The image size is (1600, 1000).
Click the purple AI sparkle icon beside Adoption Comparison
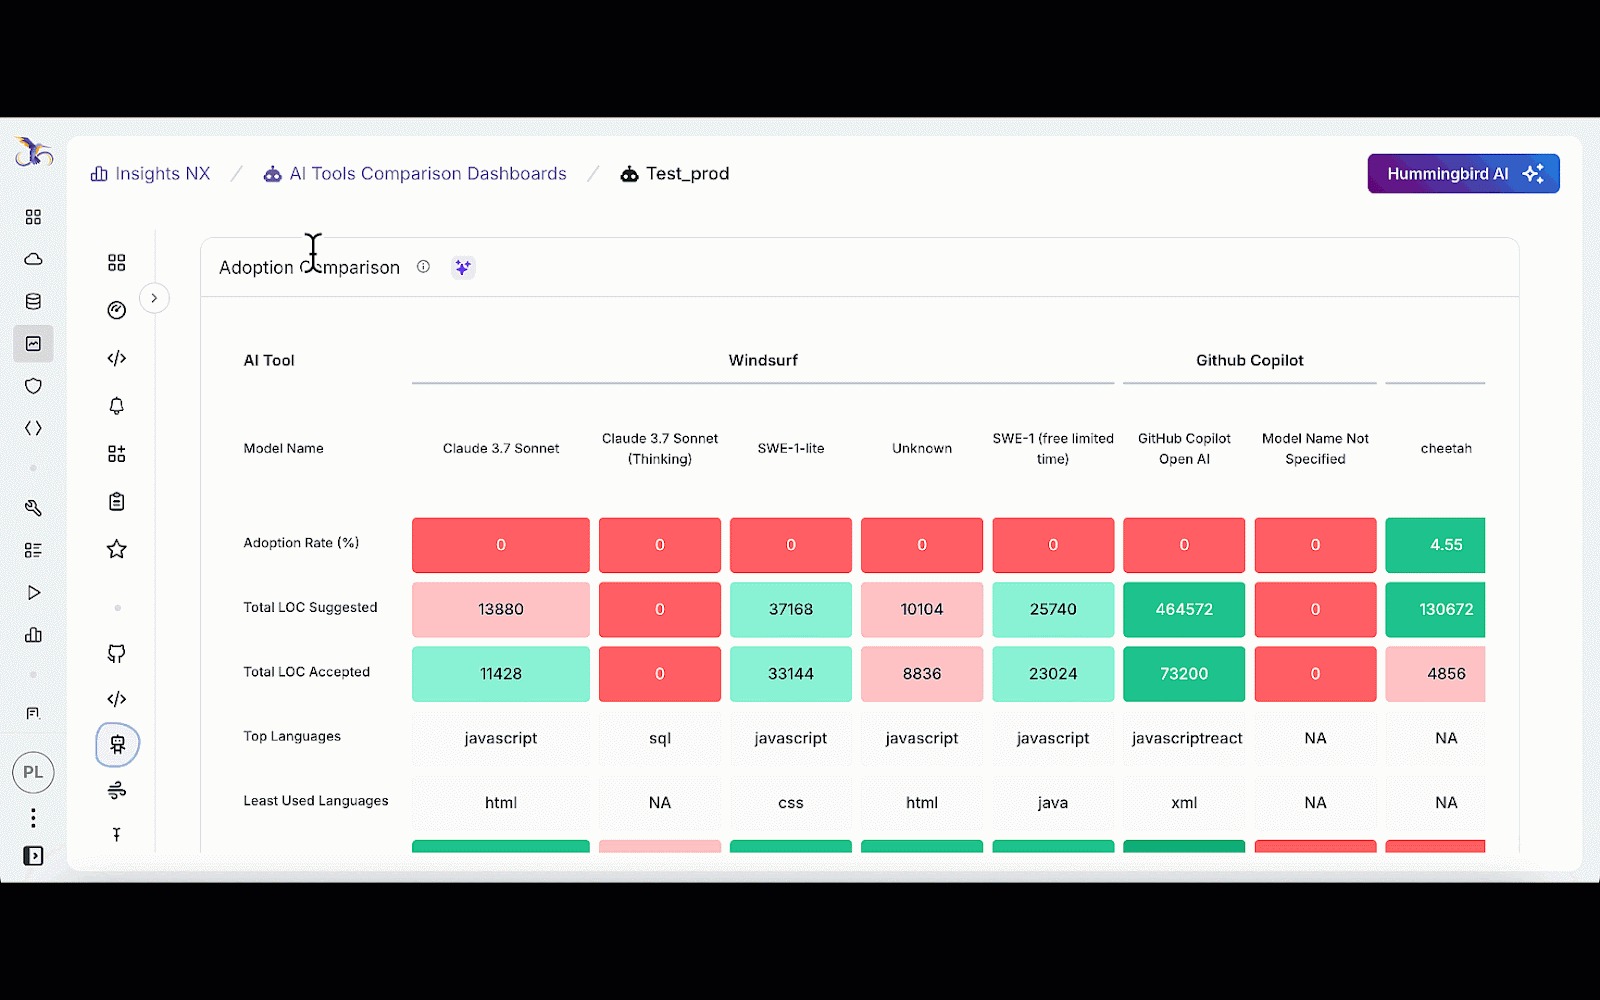(462, 267)
